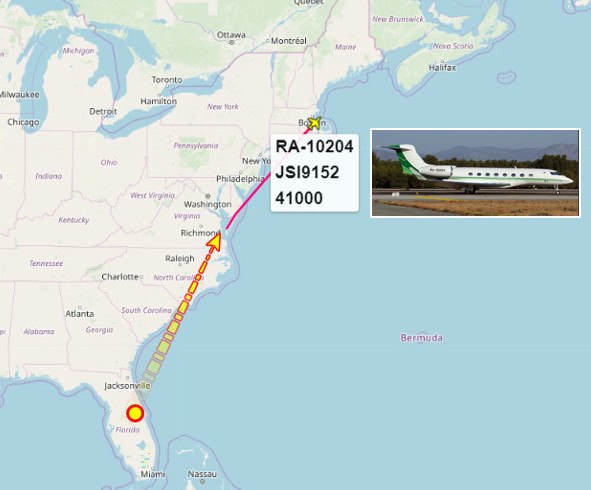The width and height of the screenshot is (591, 490).
Task: Click the Miami city label
Action: [x=152, y=474]
